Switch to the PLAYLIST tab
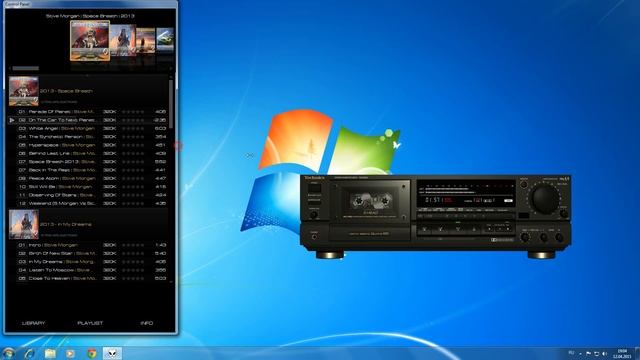 coord(90,323)
